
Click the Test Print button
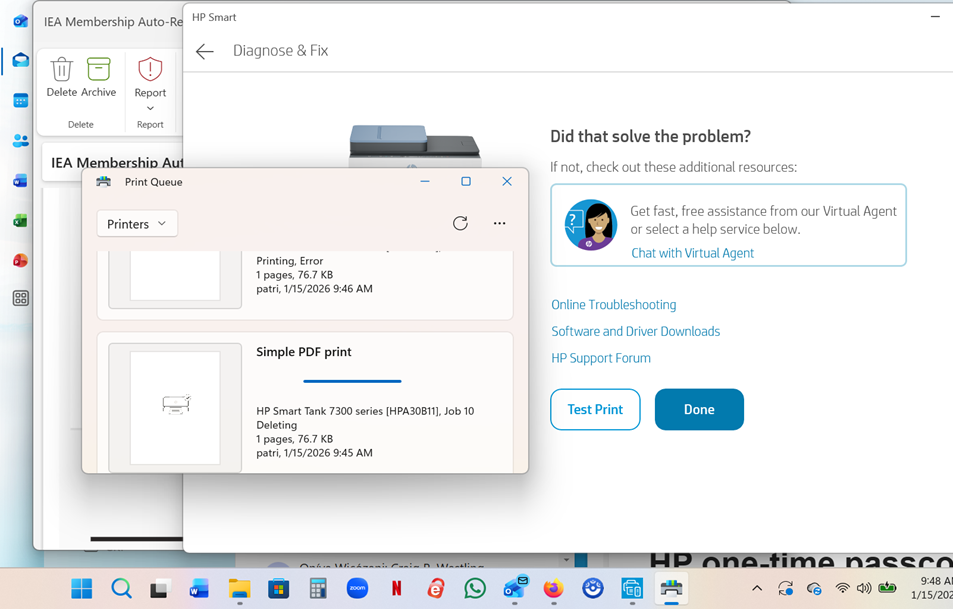click(595, 410)
